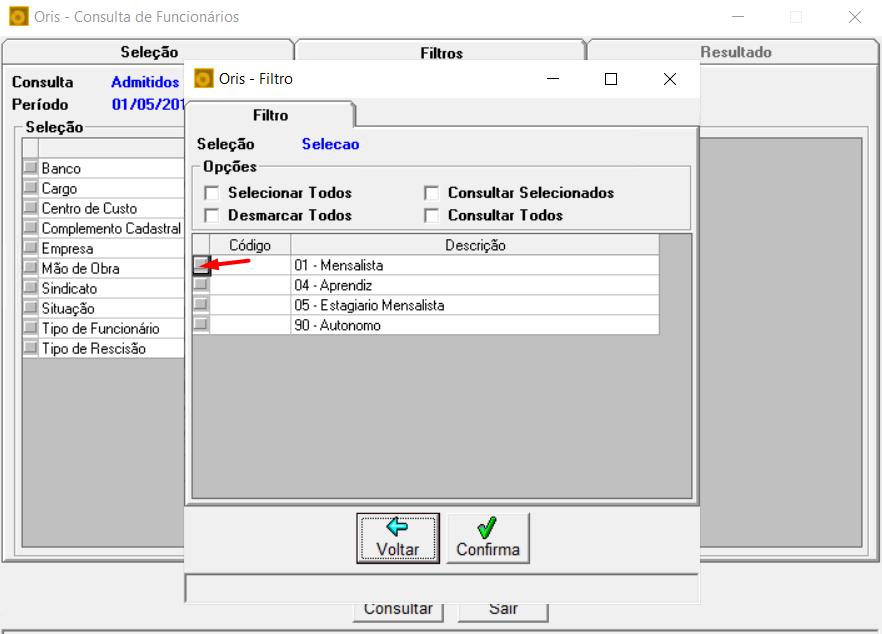
Task: Click the blue Admitidos value
Action: (145, 82)
